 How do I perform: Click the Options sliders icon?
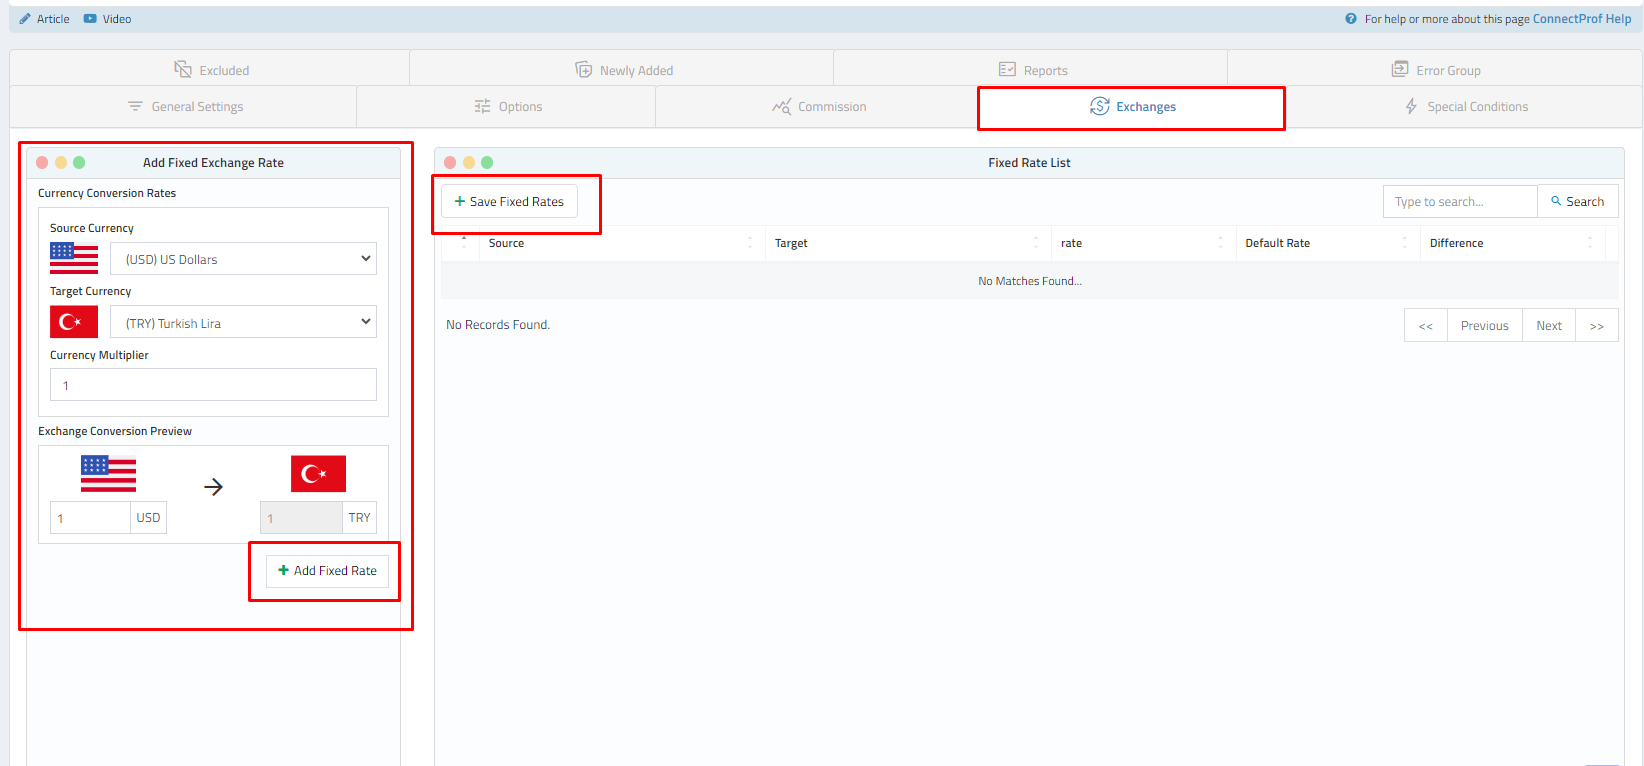(482, 107)
